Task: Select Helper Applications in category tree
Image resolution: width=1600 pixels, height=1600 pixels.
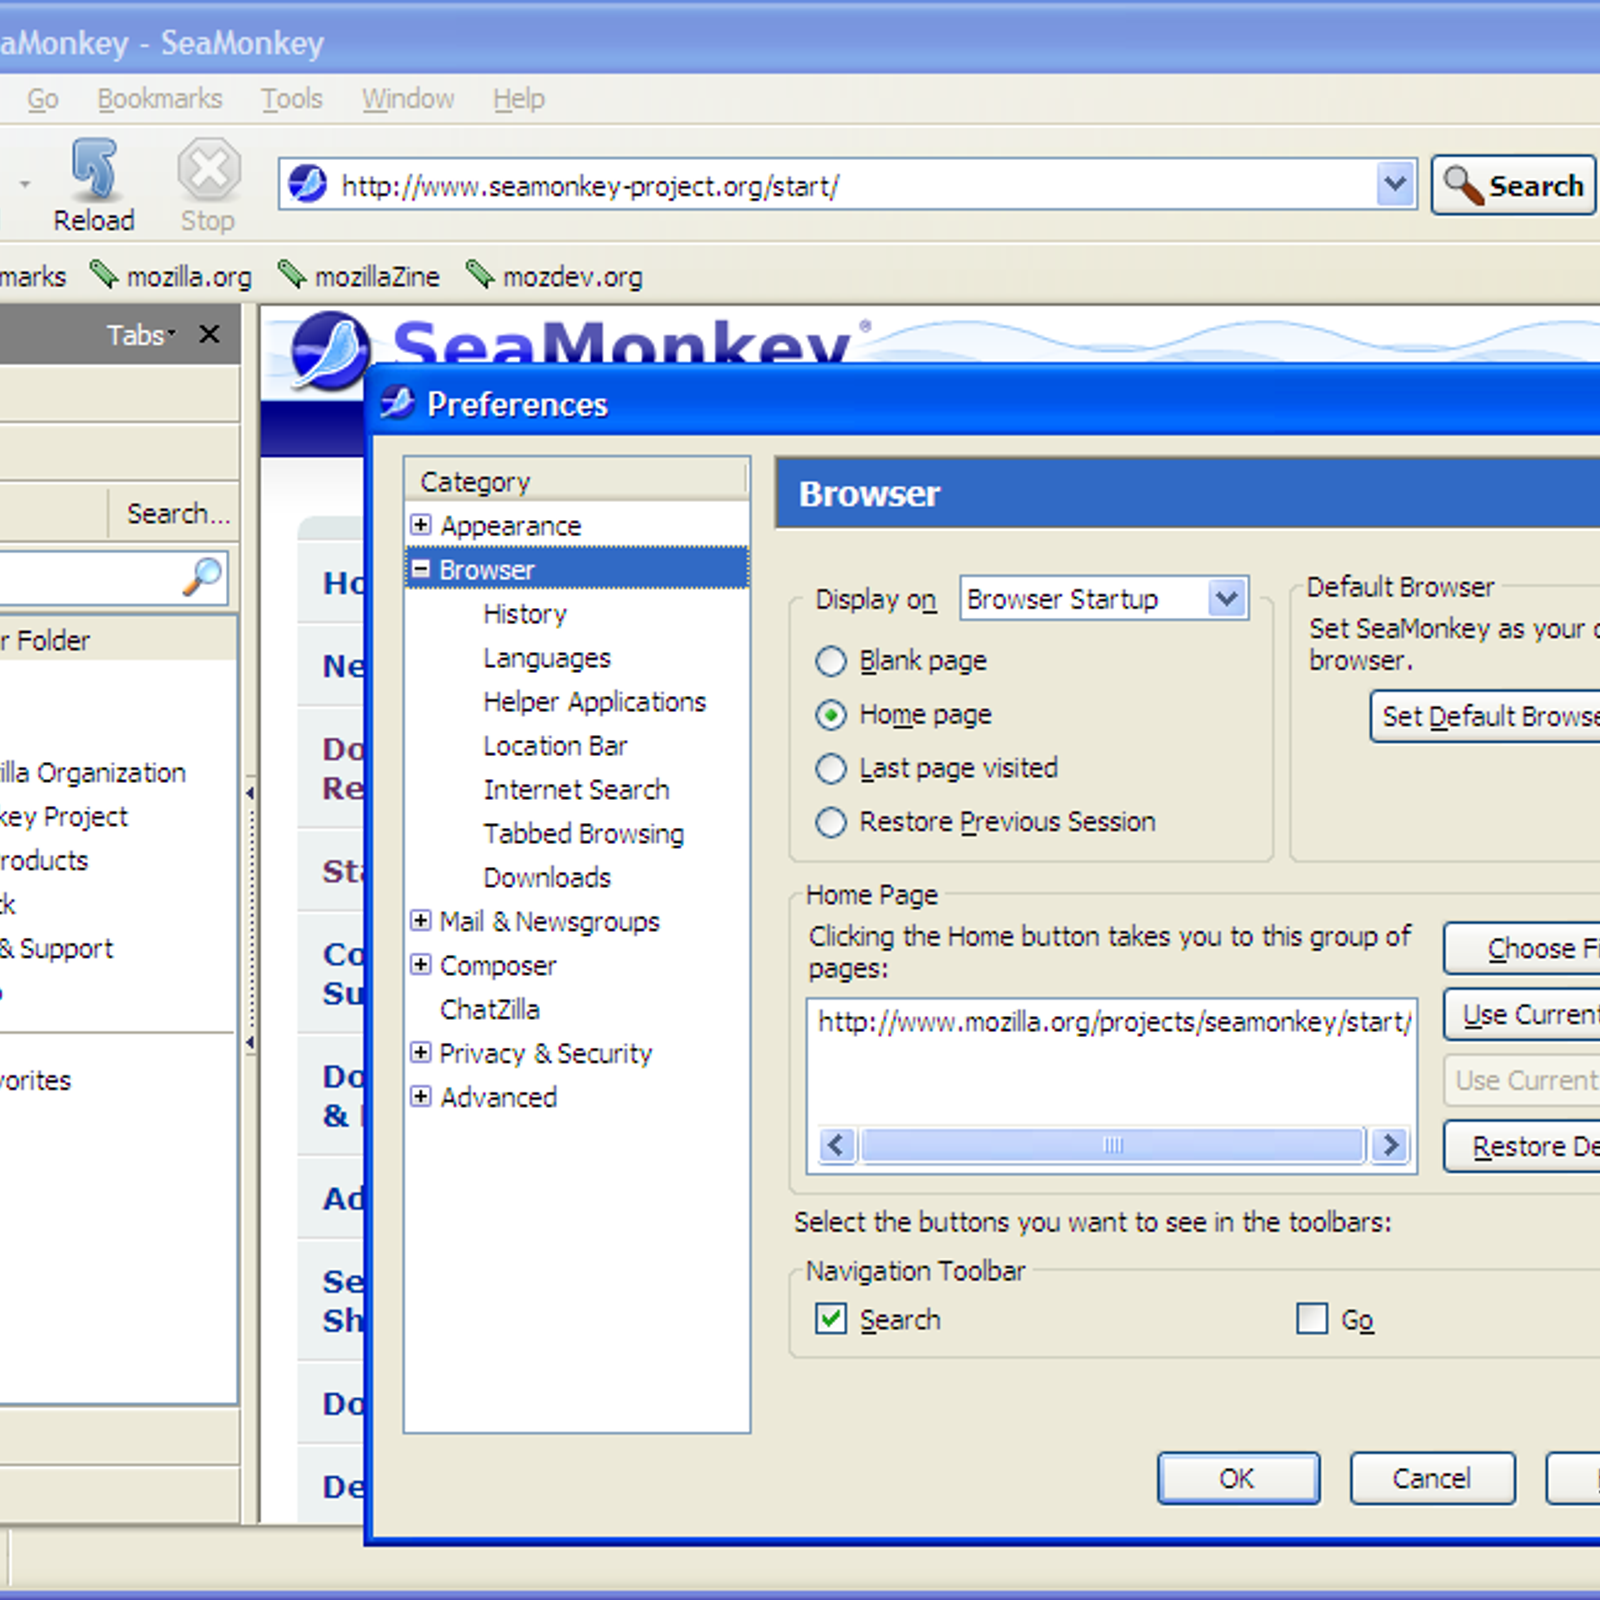Action: coord(594,701)
